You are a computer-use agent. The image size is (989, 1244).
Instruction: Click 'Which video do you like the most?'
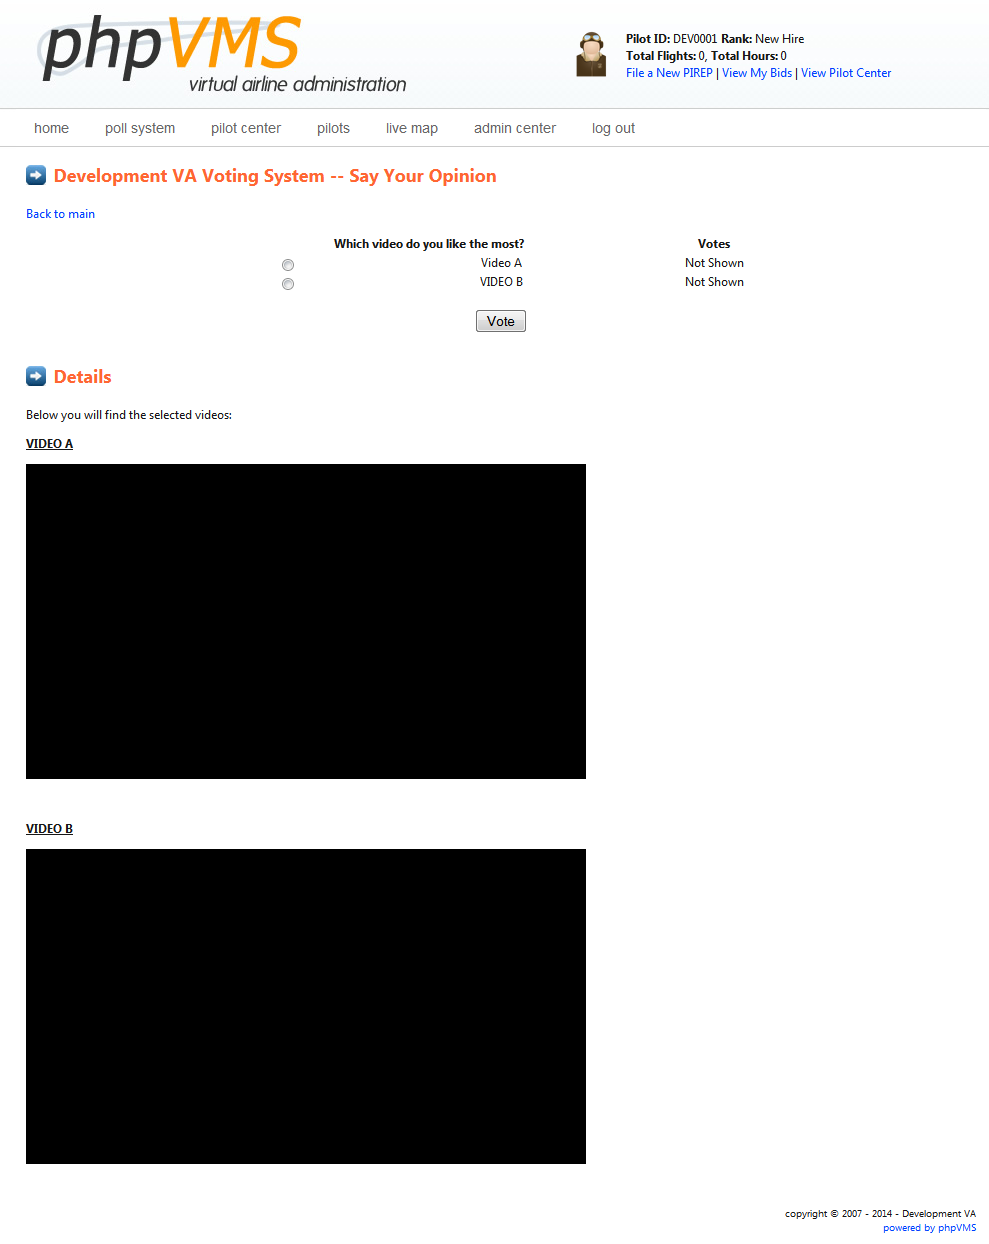429,244
